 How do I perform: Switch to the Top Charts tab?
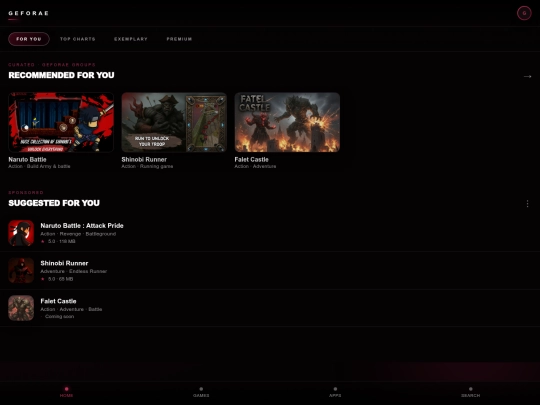click(x=77, y=39)
